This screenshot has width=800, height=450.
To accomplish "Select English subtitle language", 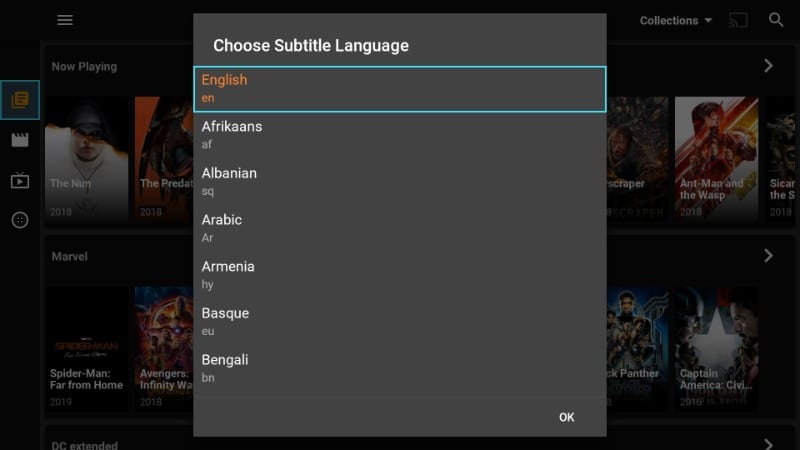I will (400, 89).
